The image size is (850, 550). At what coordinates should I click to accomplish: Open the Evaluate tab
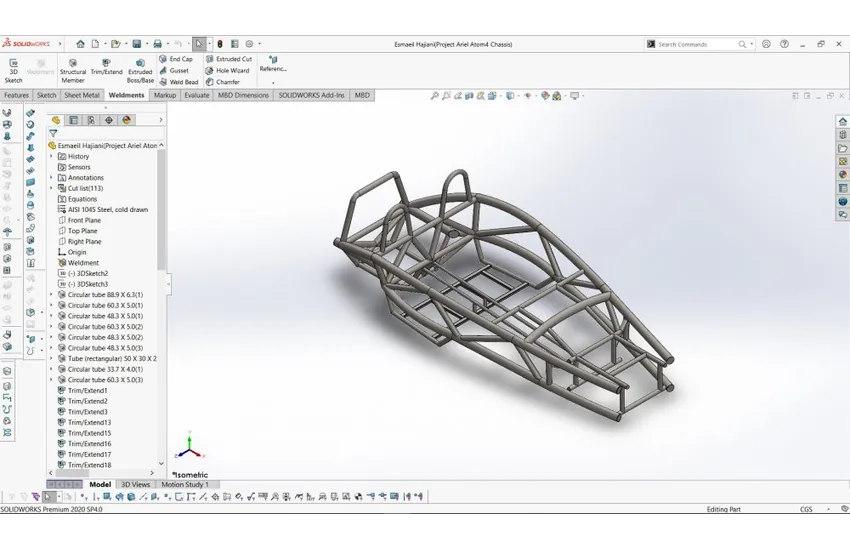coord(197,95)
